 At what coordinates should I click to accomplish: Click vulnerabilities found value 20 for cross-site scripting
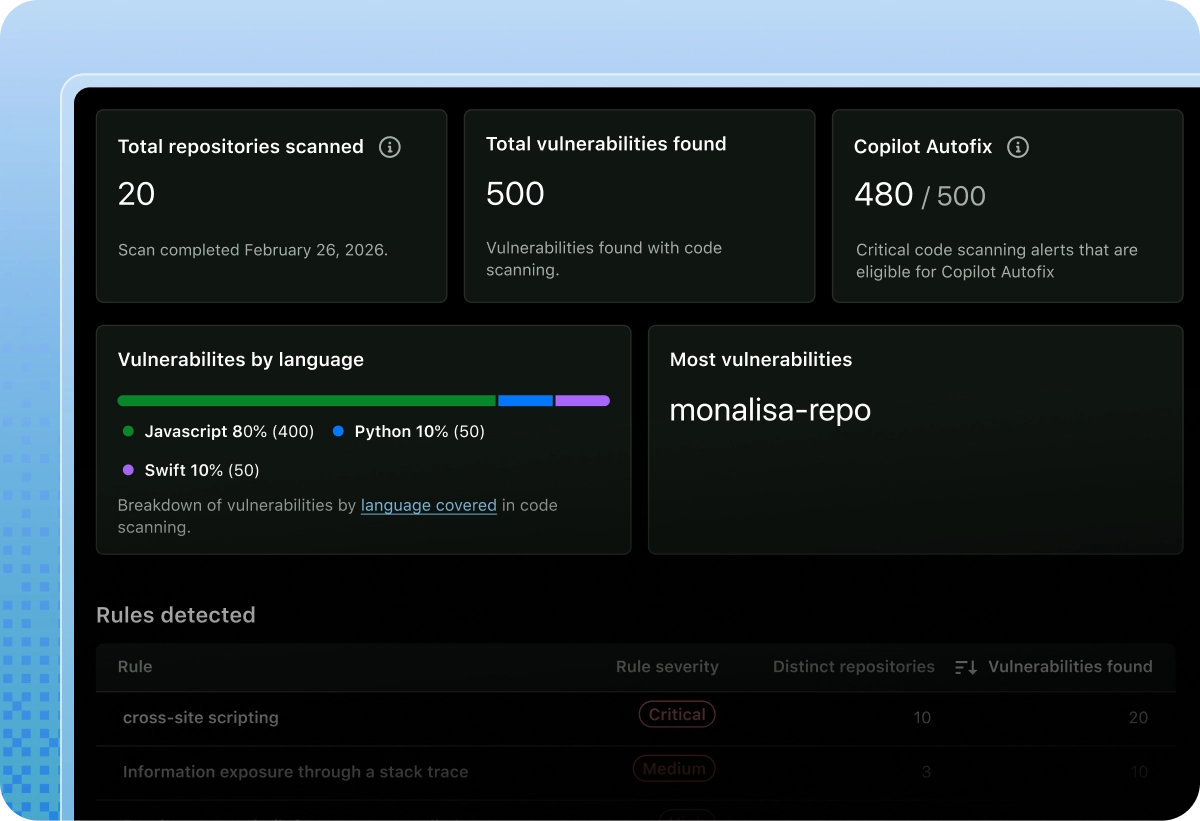click(x=1138, y=718)
